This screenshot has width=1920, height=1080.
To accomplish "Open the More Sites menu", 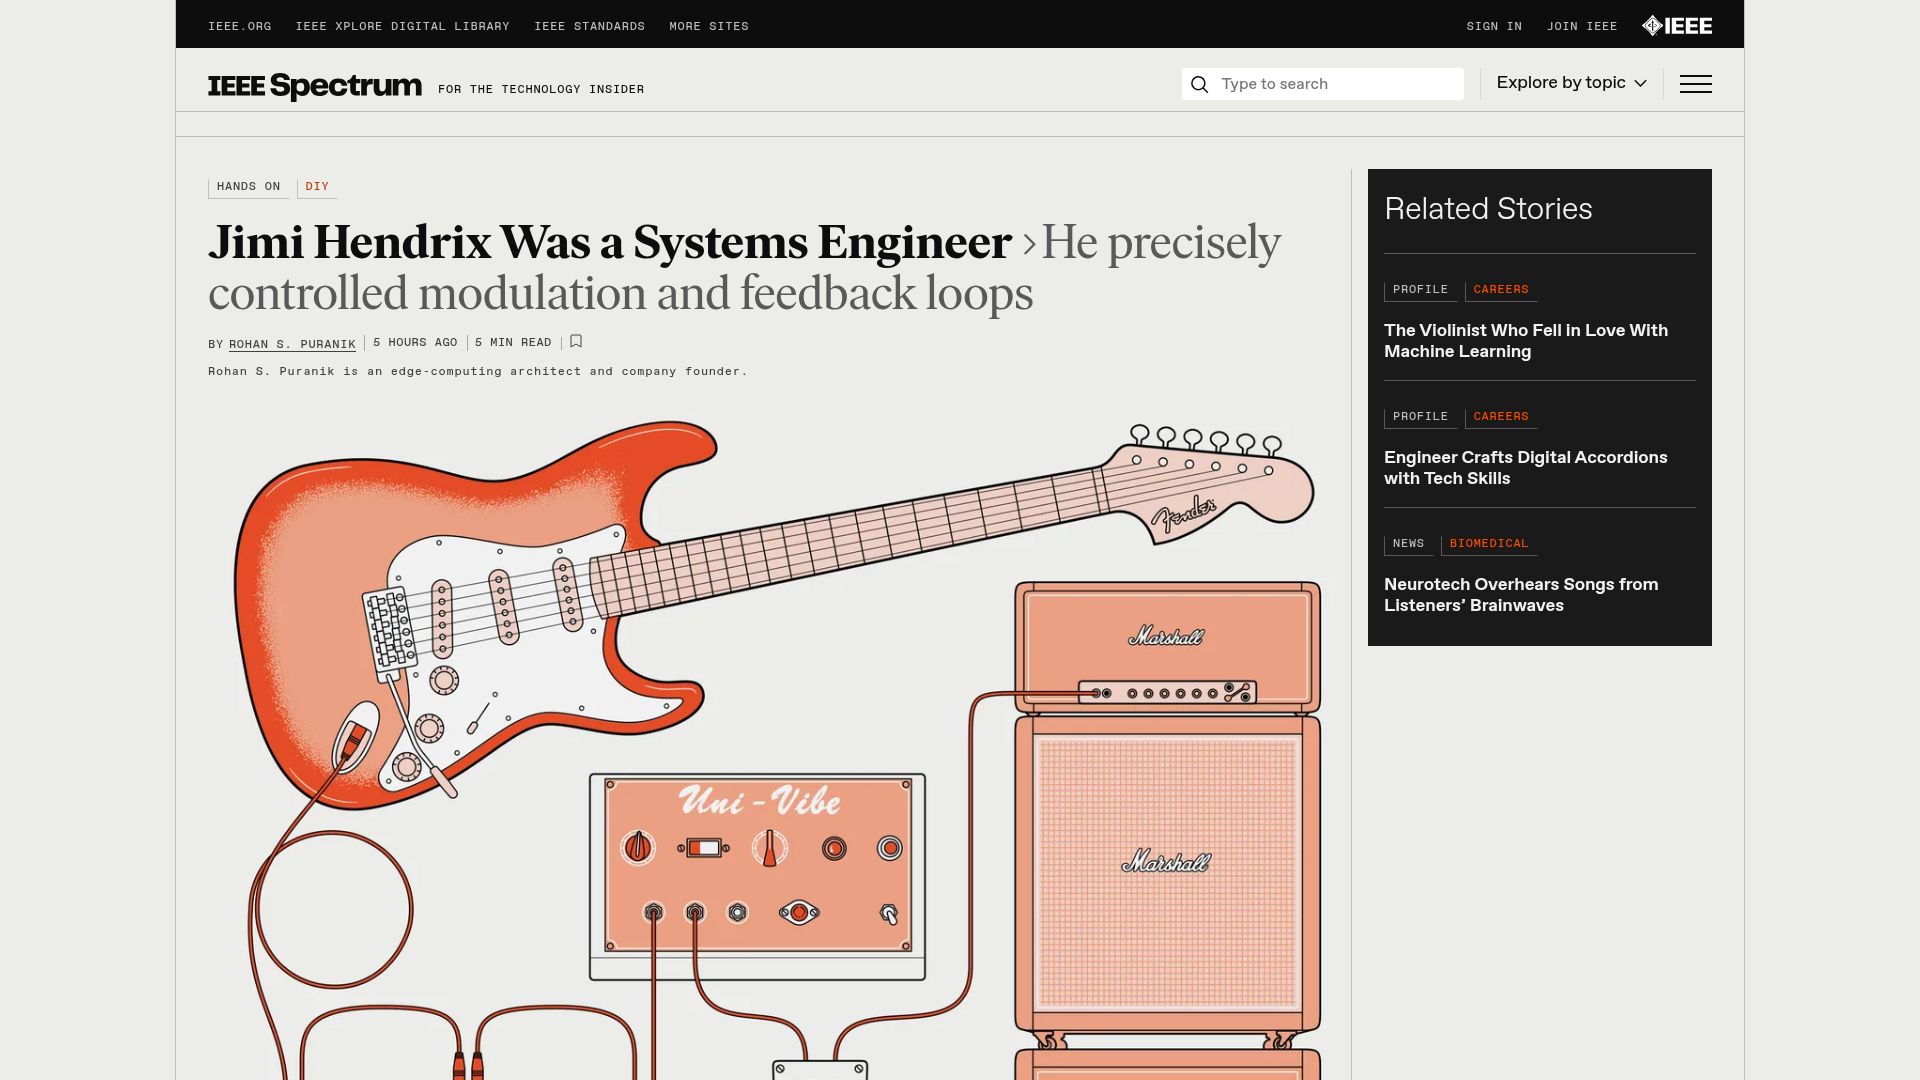I will pos(709,27).
